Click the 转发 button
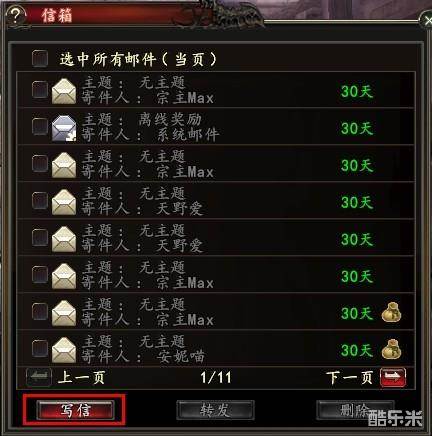Screen dimensions: 432x436 tap(215, 410)
